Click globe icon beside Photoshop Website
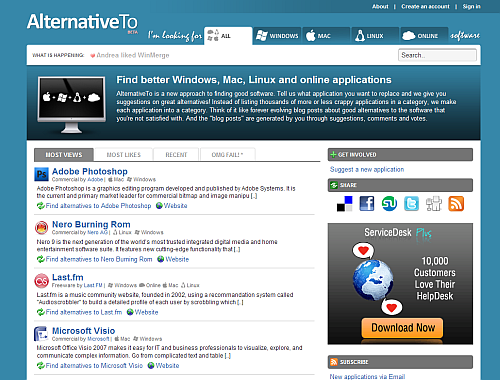Screen dimensions: 500x380 (159, 206)
